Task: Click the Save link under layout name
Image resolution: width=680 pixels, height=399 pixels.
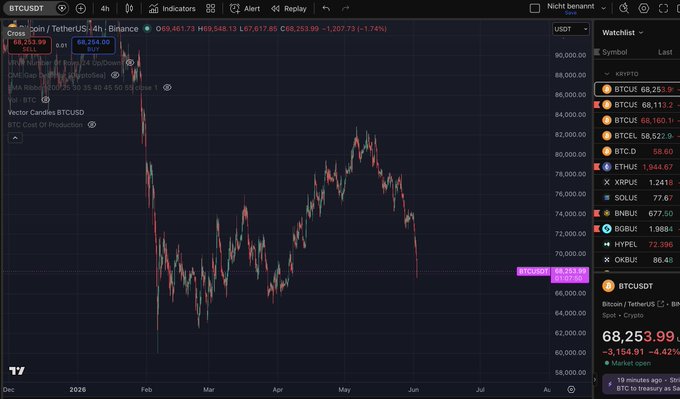Action: (570, 13)
